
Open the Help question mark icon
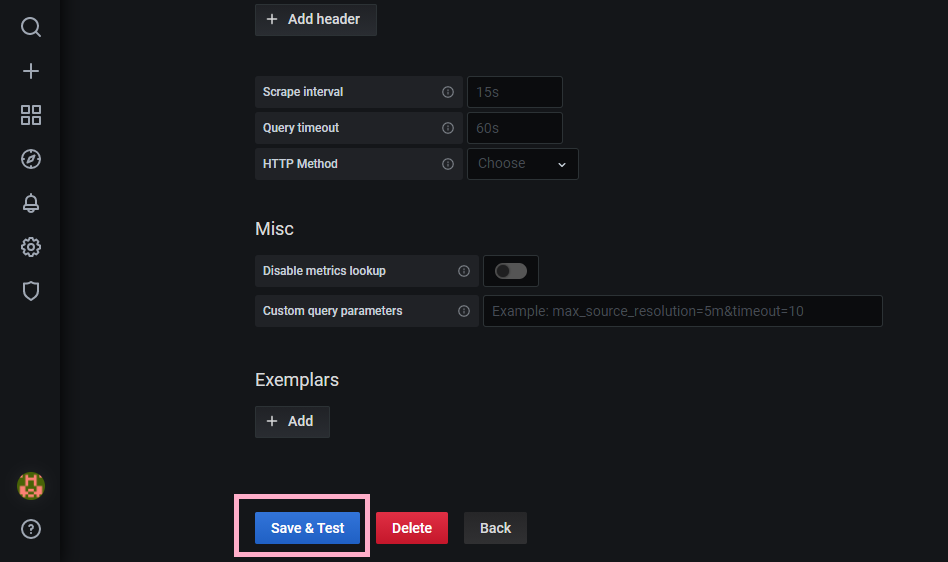[31, 529]
